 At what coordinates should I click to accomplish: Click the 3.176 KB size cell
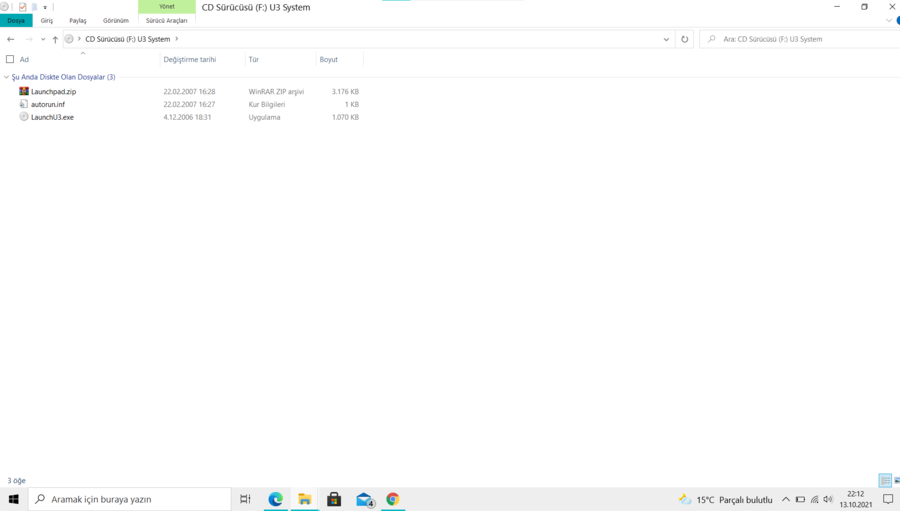click(x=345, y=91)
